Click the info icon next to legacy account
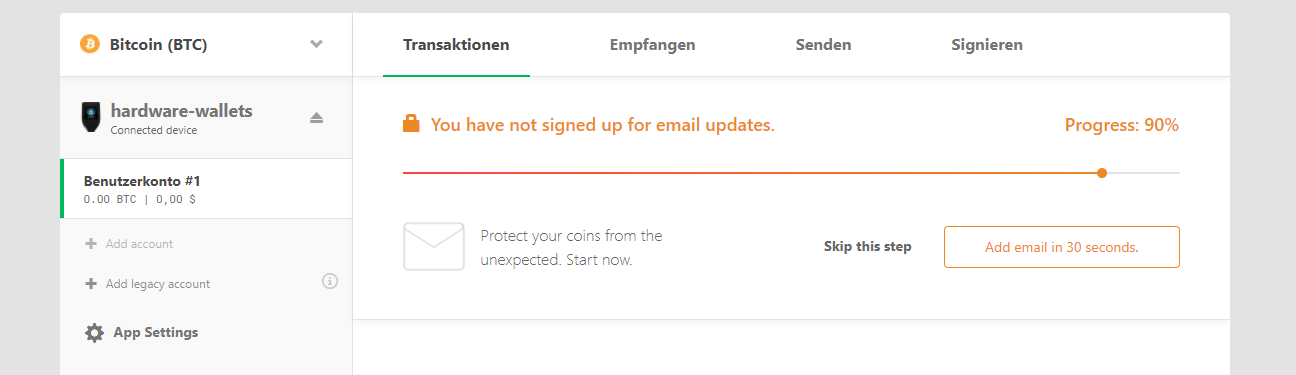This screenshot has width=1296, height=375. [x=330, y=282]
